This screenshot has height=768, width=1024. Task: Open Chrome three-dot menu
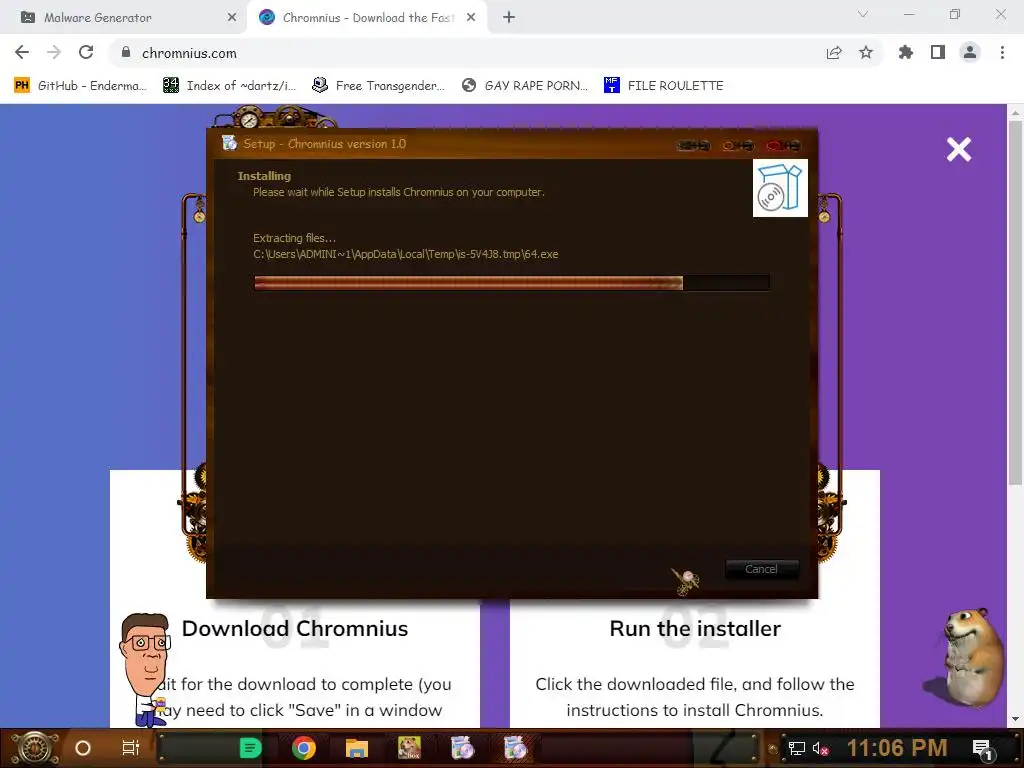1002,52
